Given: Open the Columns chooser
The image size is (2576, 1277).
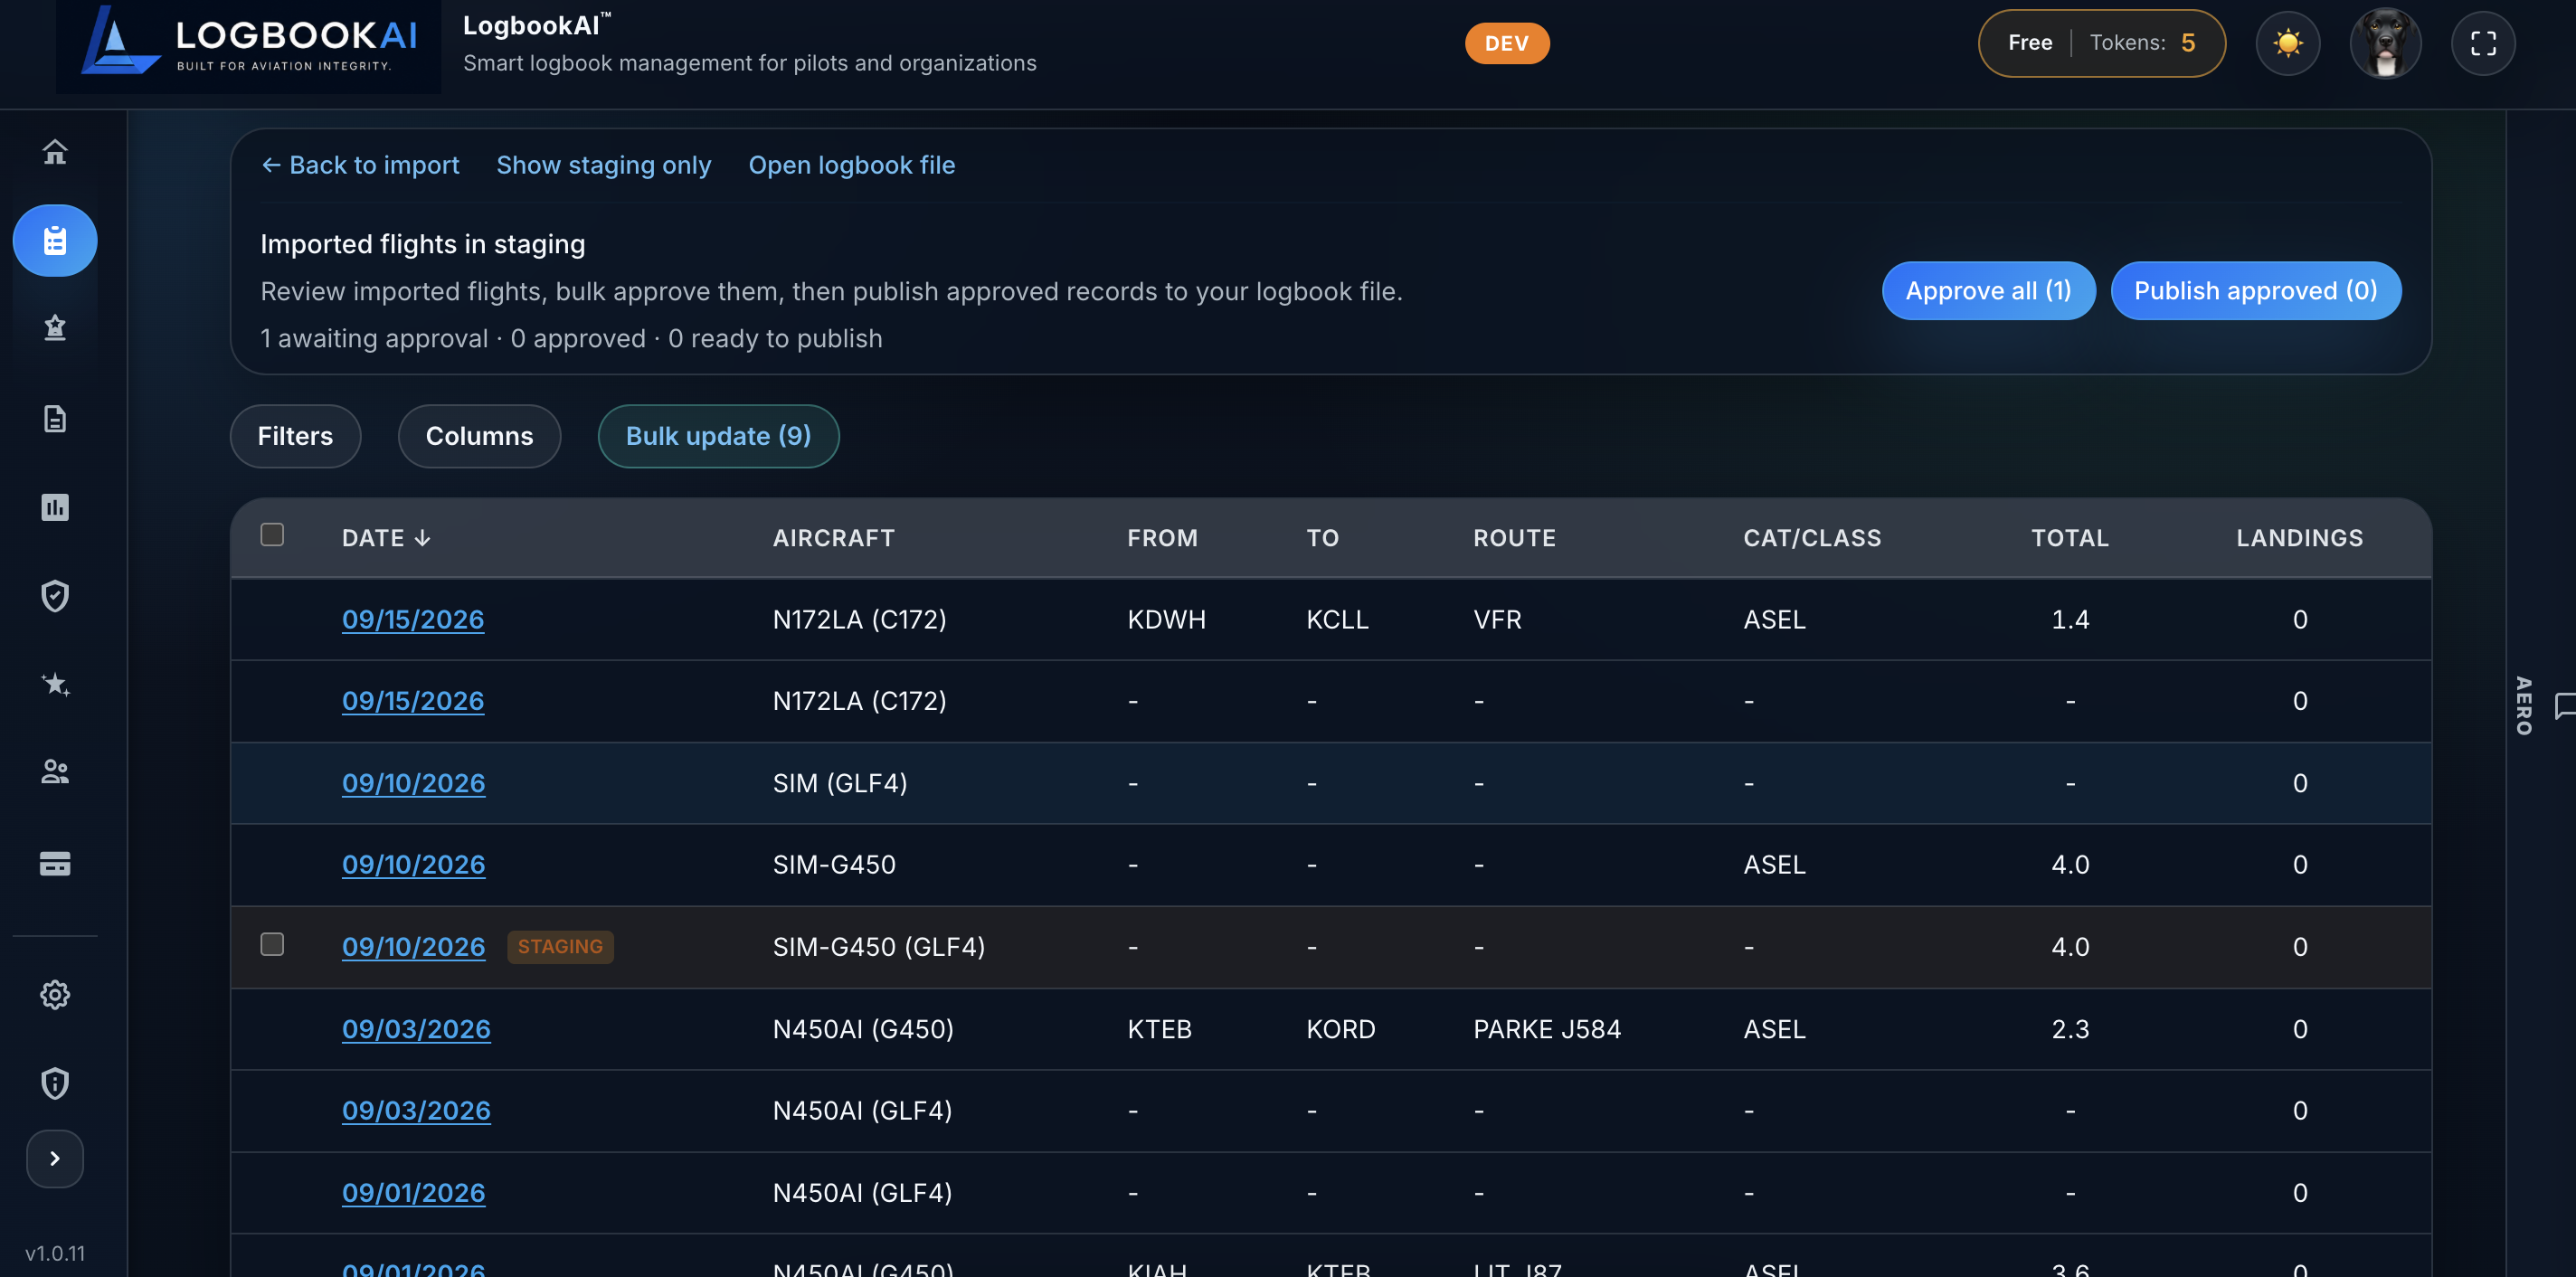Looking at the screenshot, I should pos(479,436).
